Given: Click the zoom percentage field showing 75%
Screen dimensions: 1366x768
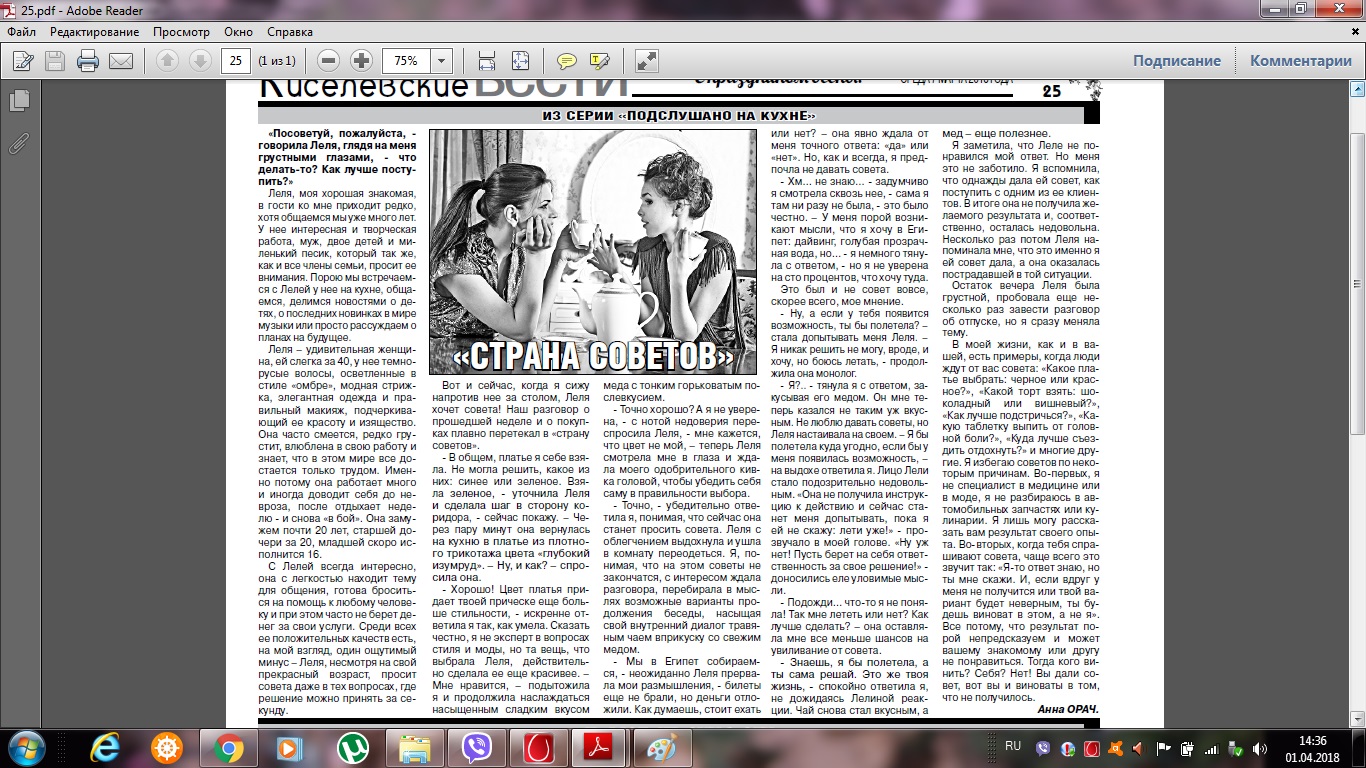Looking at the screenshot, I should [406, 61].
